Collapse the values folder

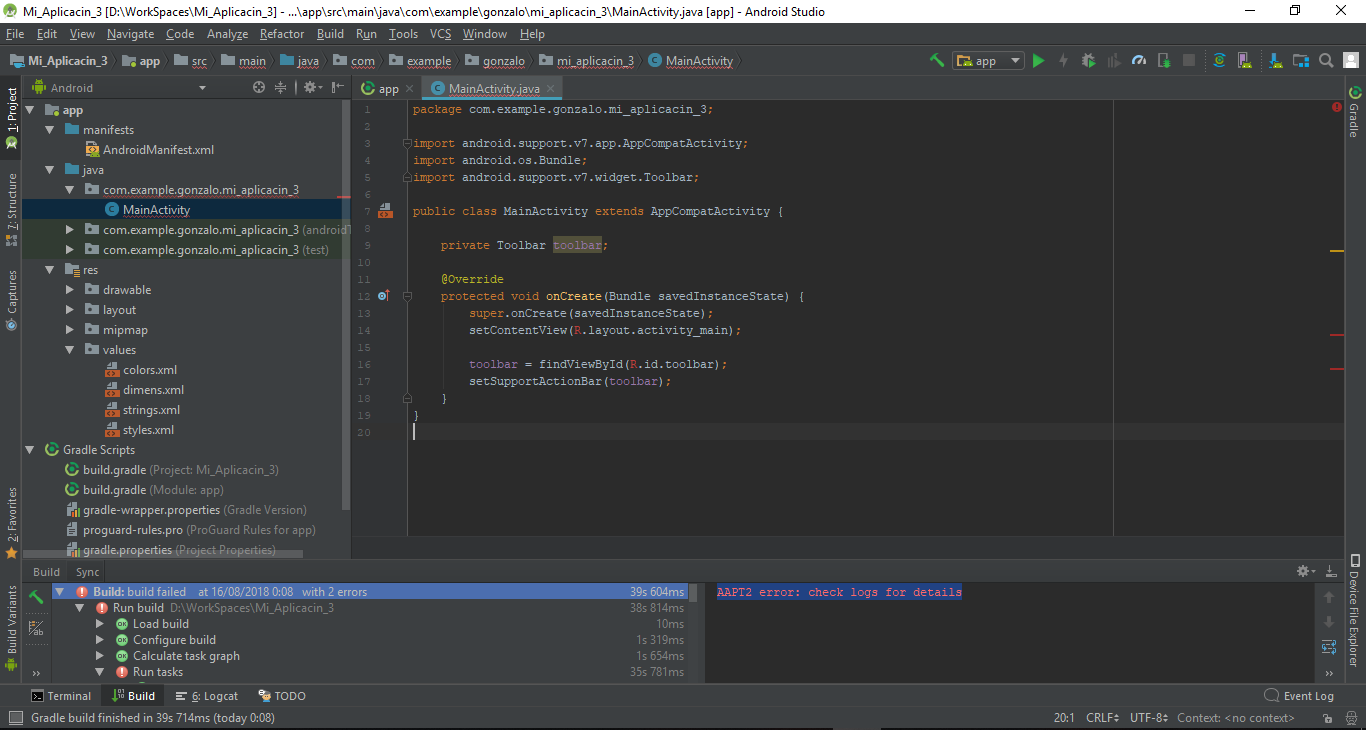[x=69, y=350]
